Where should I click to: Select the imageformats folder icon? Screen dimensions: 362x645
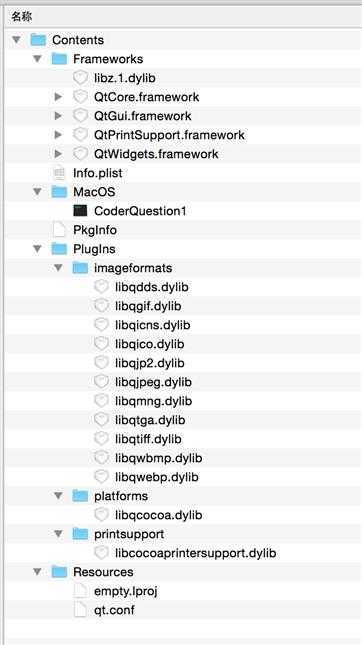(x=80, y=268)
